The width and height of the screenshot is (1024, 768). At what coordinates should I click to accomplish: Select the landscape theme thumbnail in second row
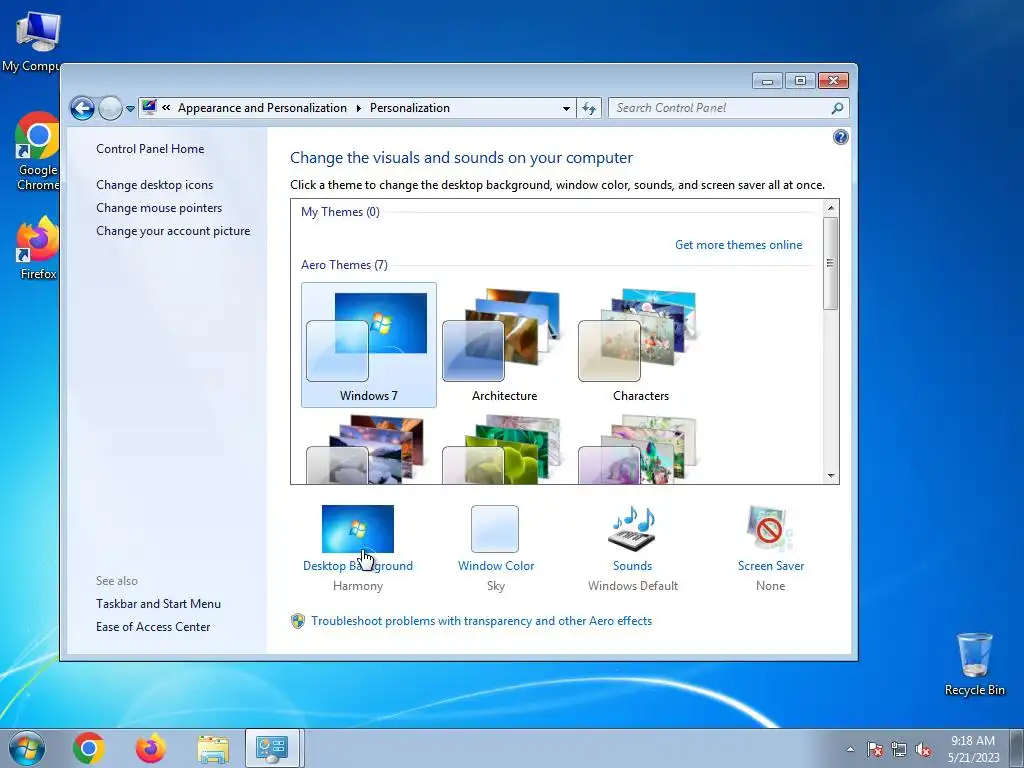(x=368, y=449)
